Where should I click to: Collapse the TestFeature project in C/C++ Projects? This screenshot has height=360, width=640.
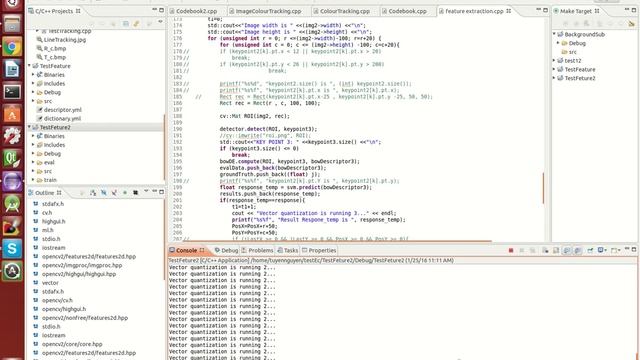click(29, 66)
